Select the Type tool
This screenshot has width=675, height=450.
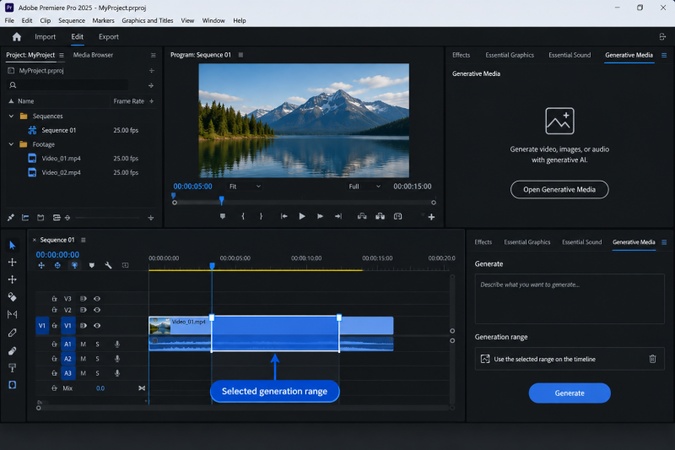12,368
